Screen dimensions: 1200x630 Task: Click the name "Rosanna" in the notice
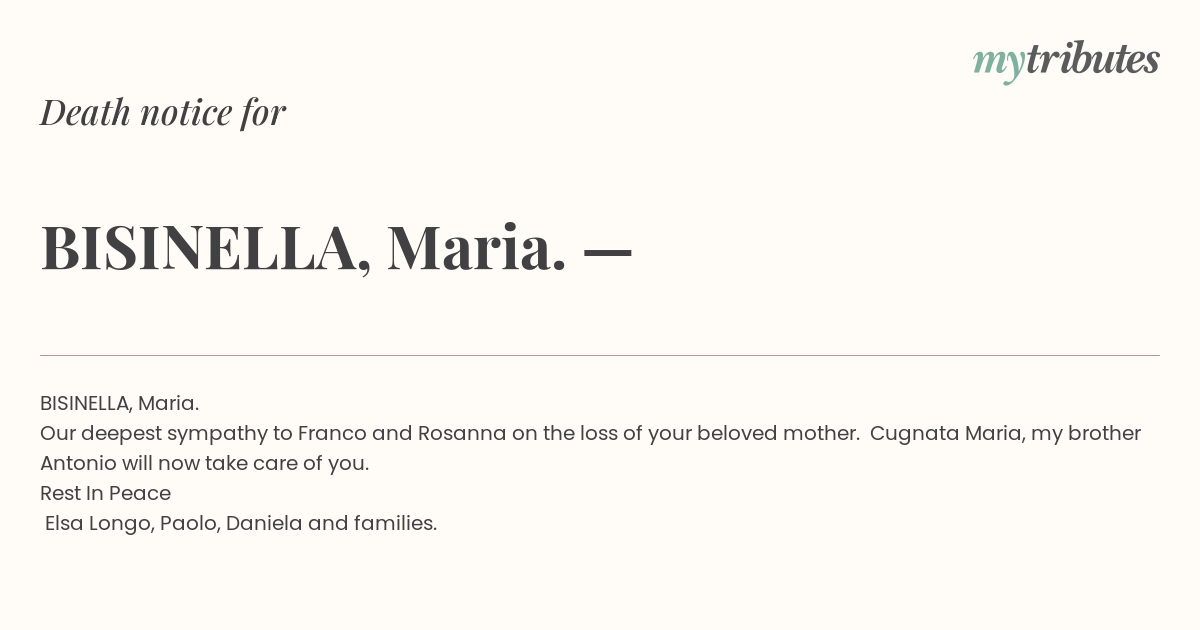462,433
